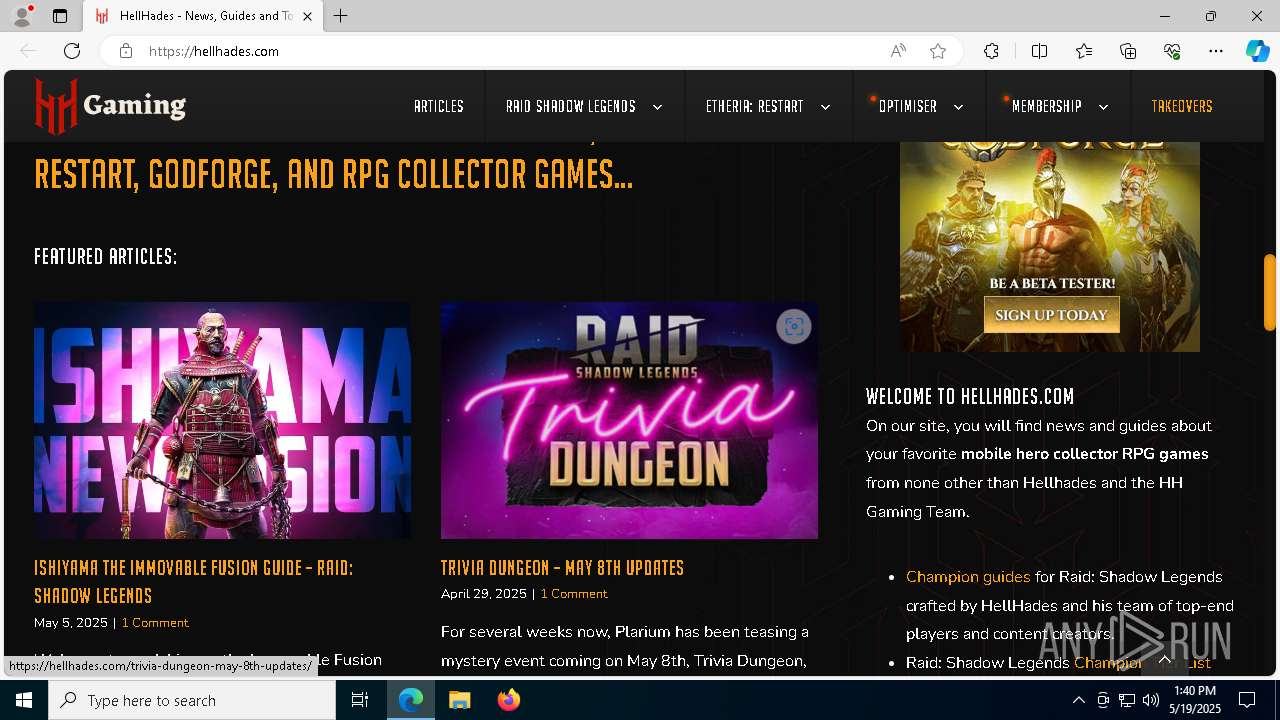Image resolution: width=1280 pixels, height=720 pixels.
Task: Refresh the page with the reload icon
Action: (x=72, y=51)
